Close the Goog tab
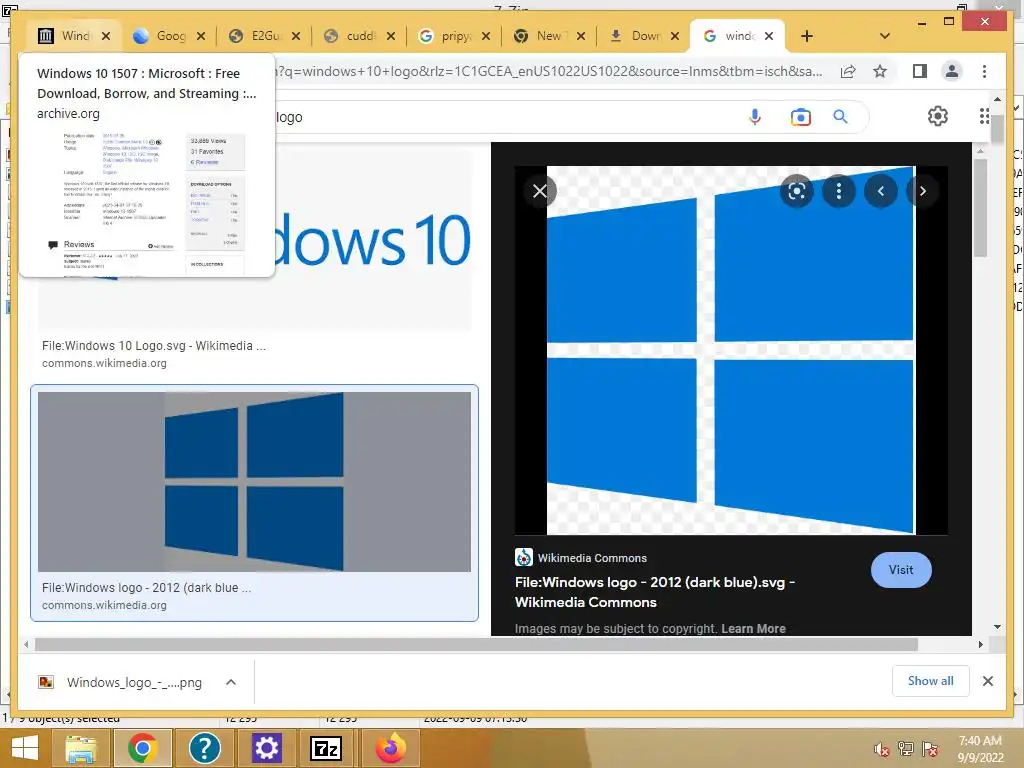This screenshot has height=768, width=1024. point(201,36)
